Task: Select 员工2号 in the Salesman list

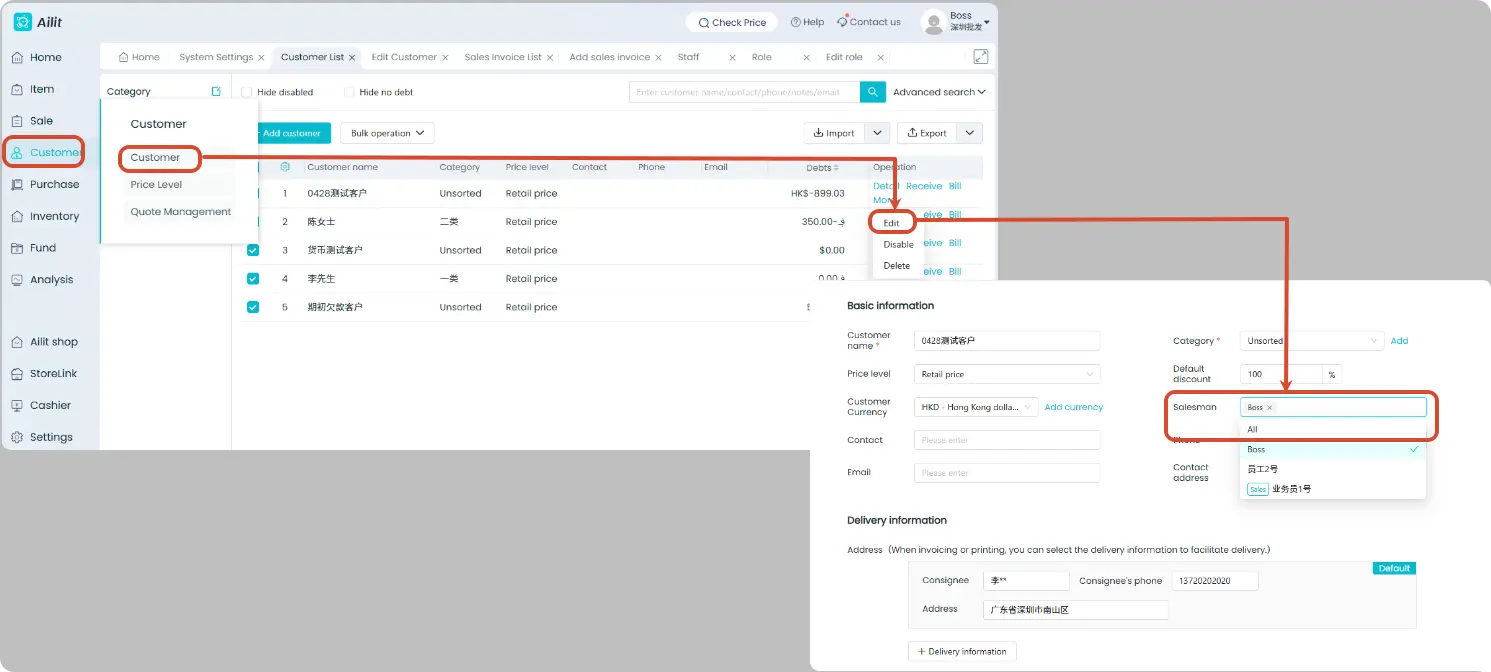Action: click(x=1333, y=469)
